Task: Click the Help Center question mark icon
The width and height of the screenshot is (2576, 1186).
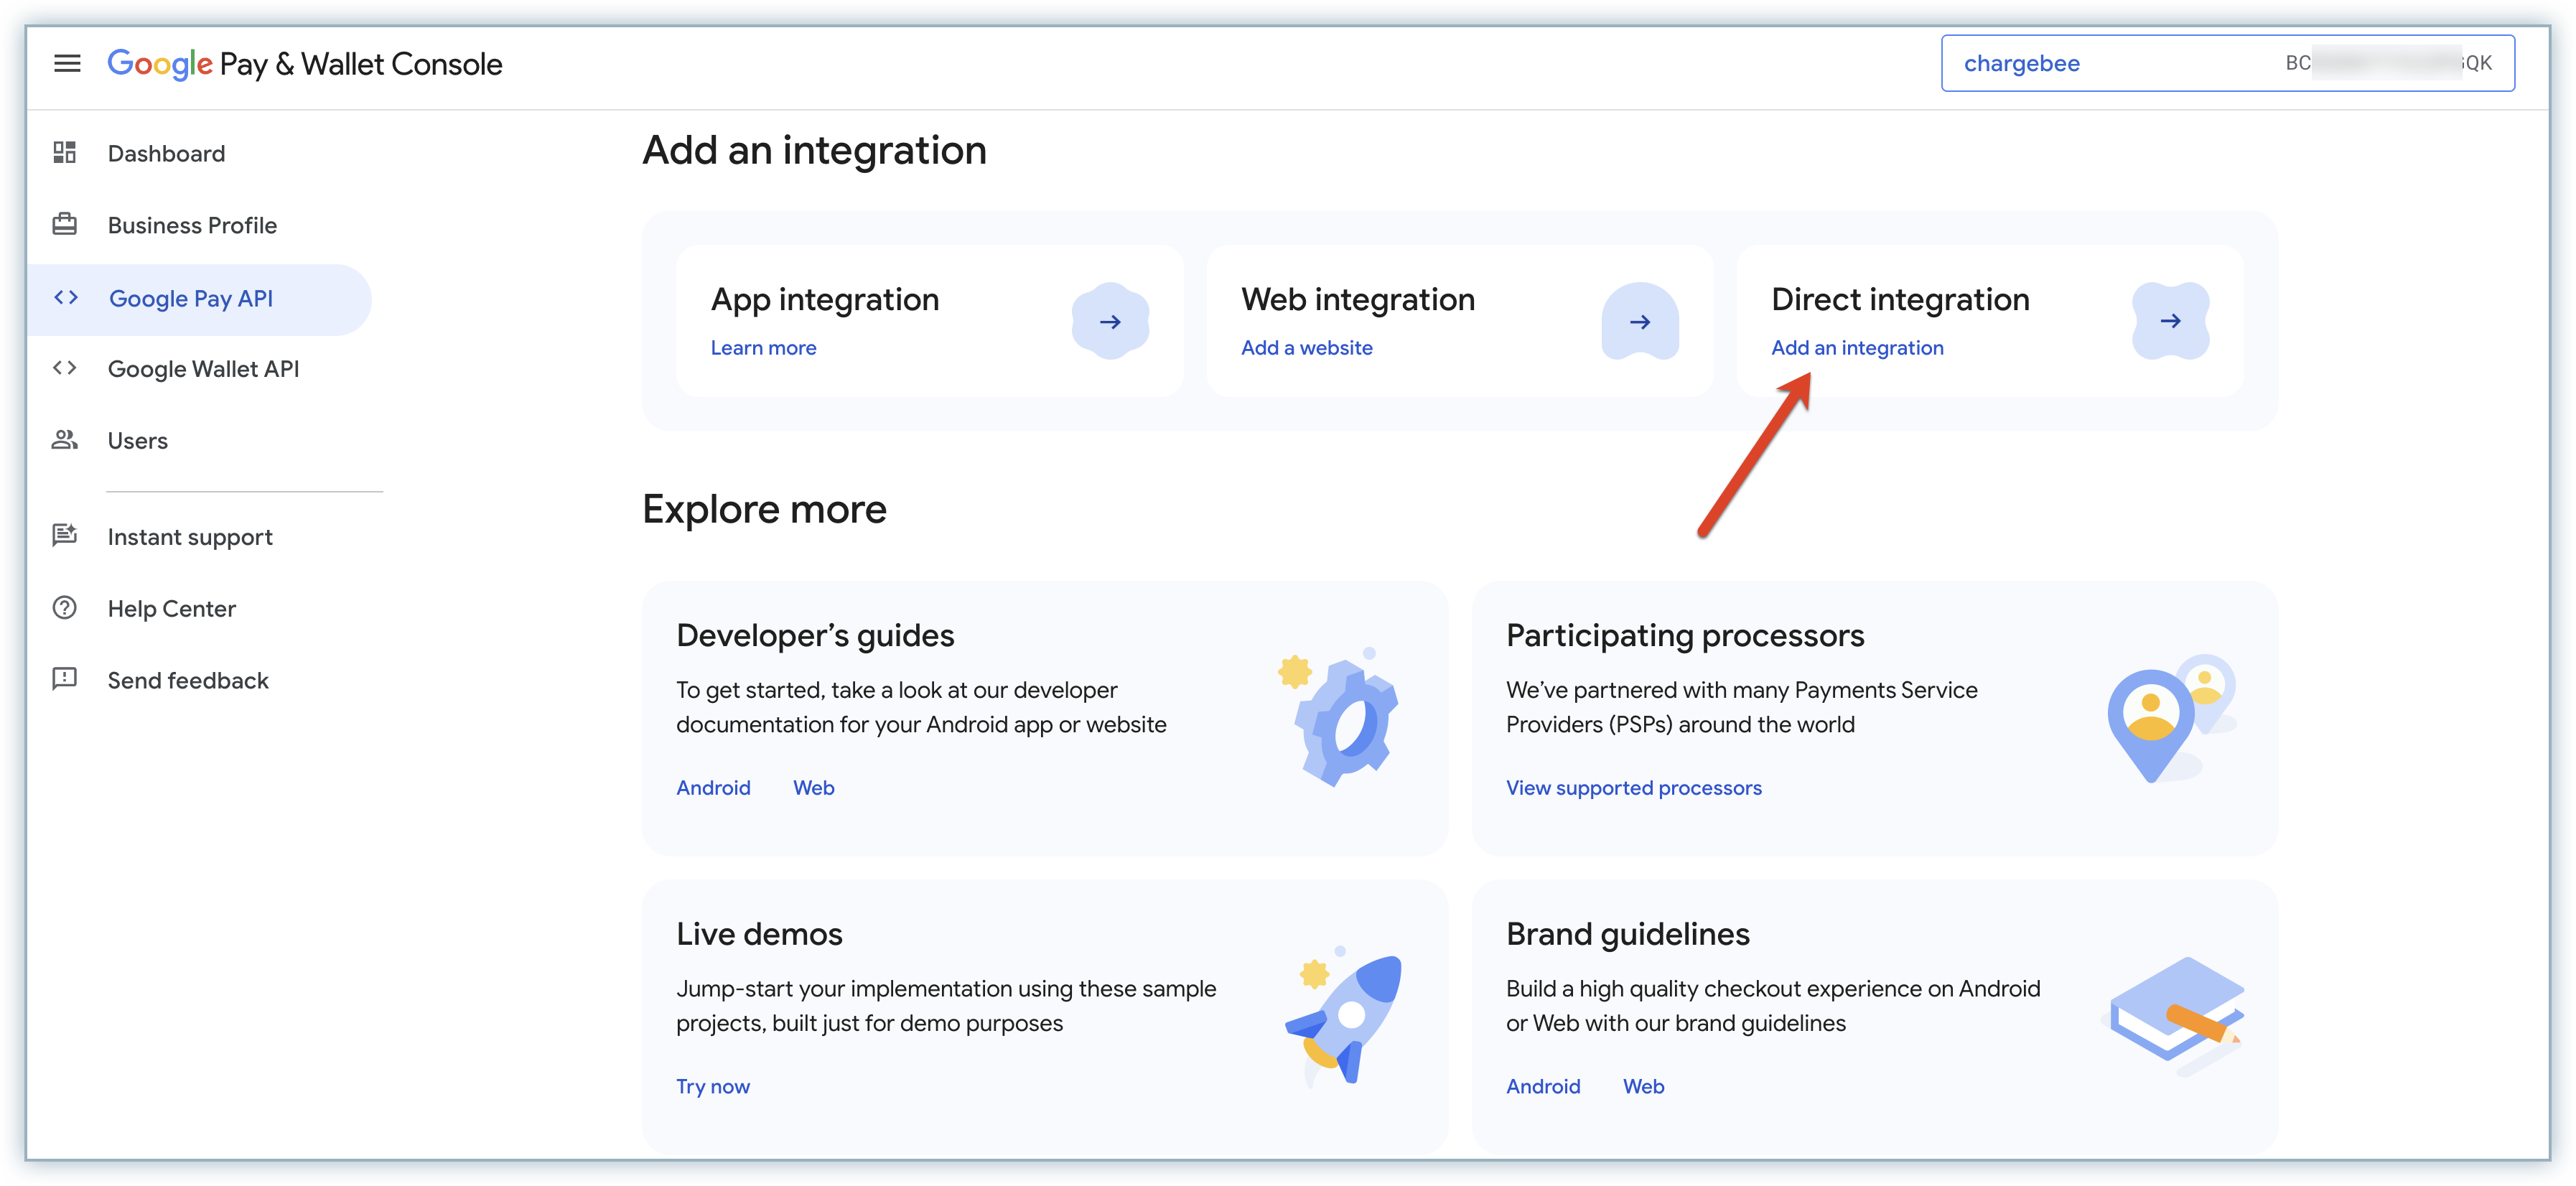Action: pyautogui.click(x=65, y=608)
